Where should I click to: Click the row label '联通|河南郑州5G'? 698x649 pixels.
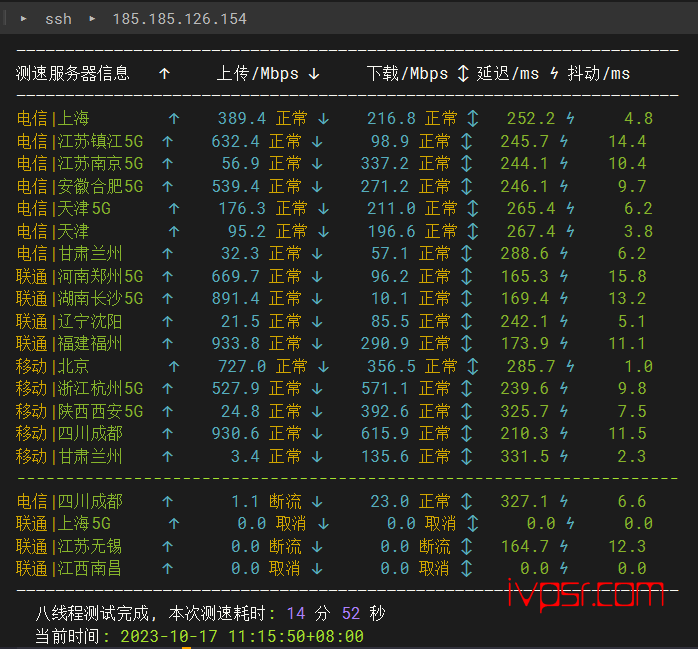click(80, 276)
